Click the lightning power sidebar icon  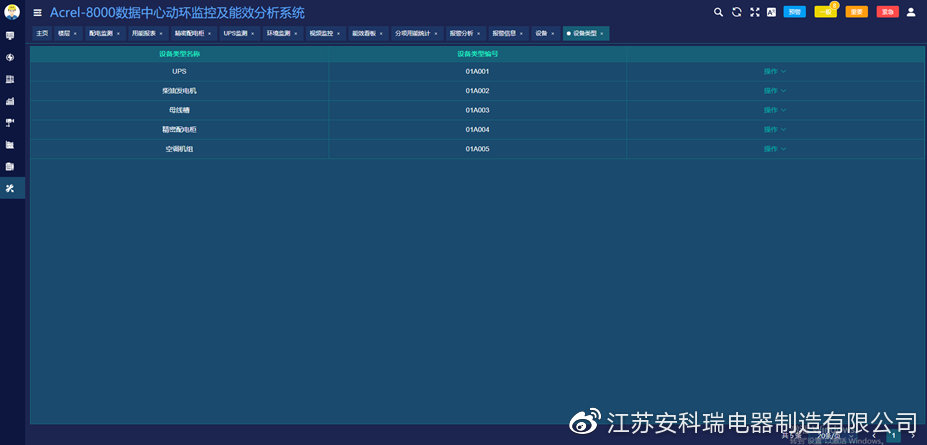point(10,57)
